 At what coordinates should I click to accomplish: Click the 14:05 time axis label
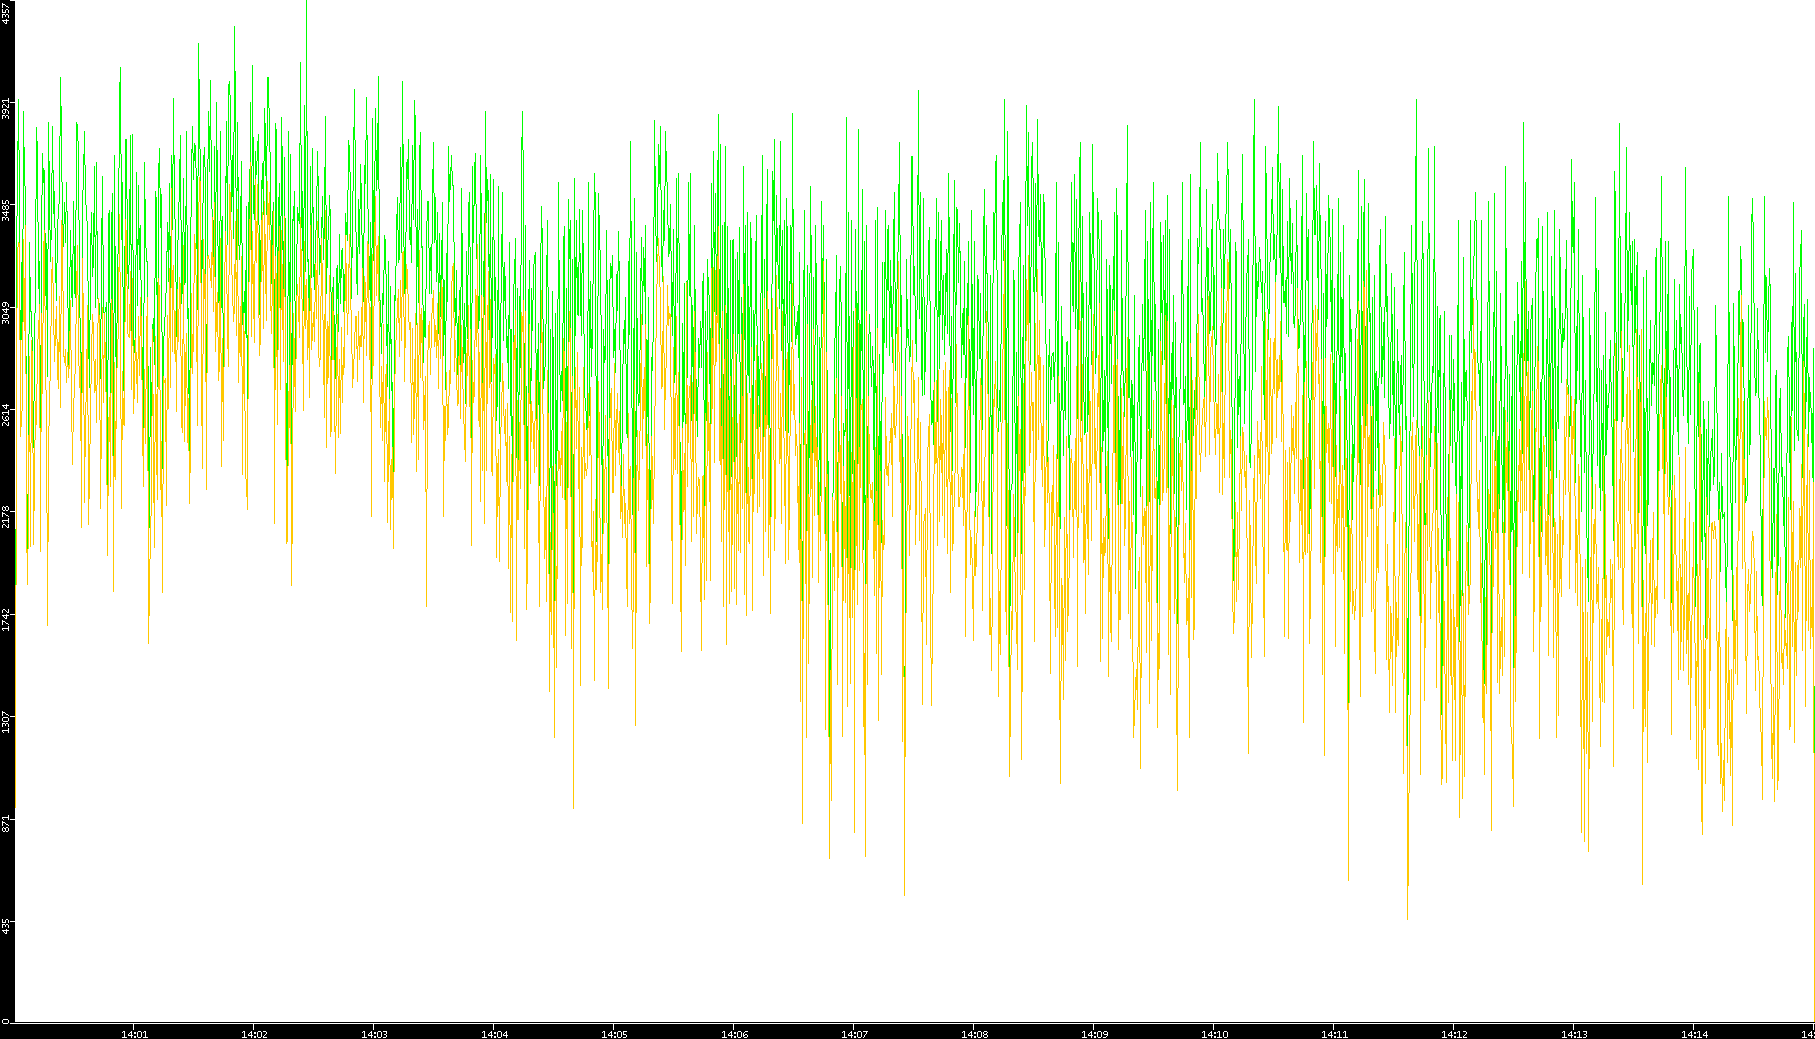coord(614,1034)
